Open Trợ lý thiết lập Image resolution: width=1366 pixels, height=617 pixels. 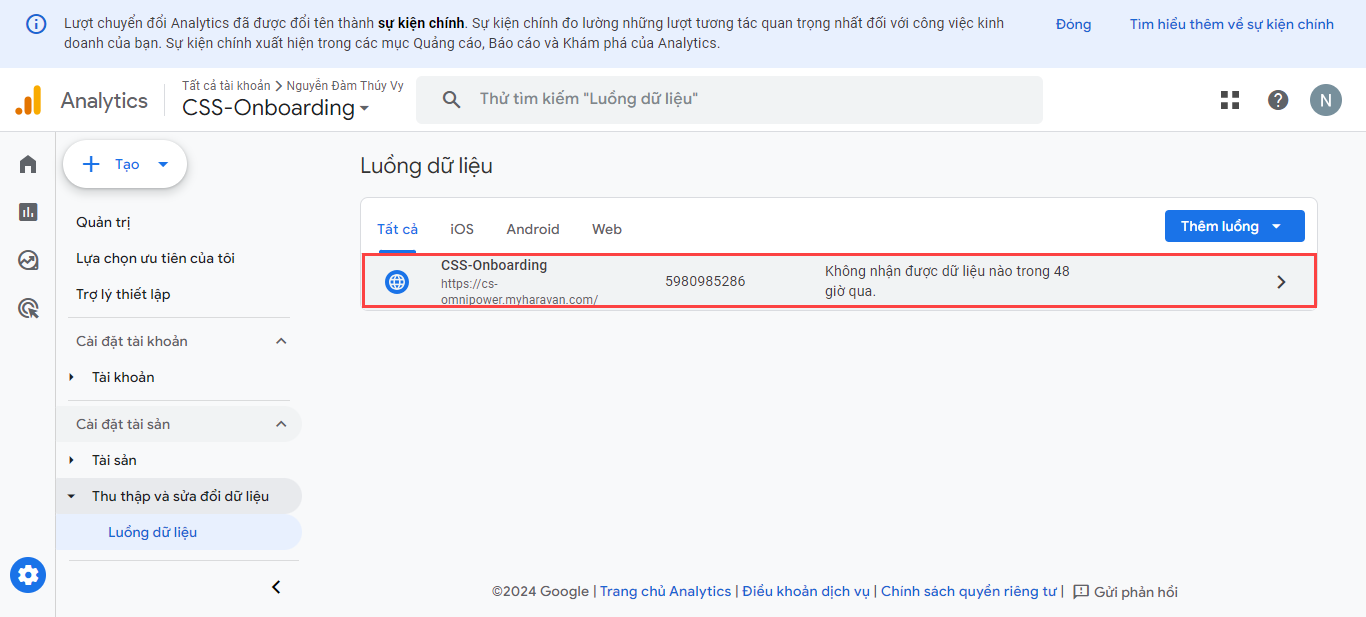123,294
